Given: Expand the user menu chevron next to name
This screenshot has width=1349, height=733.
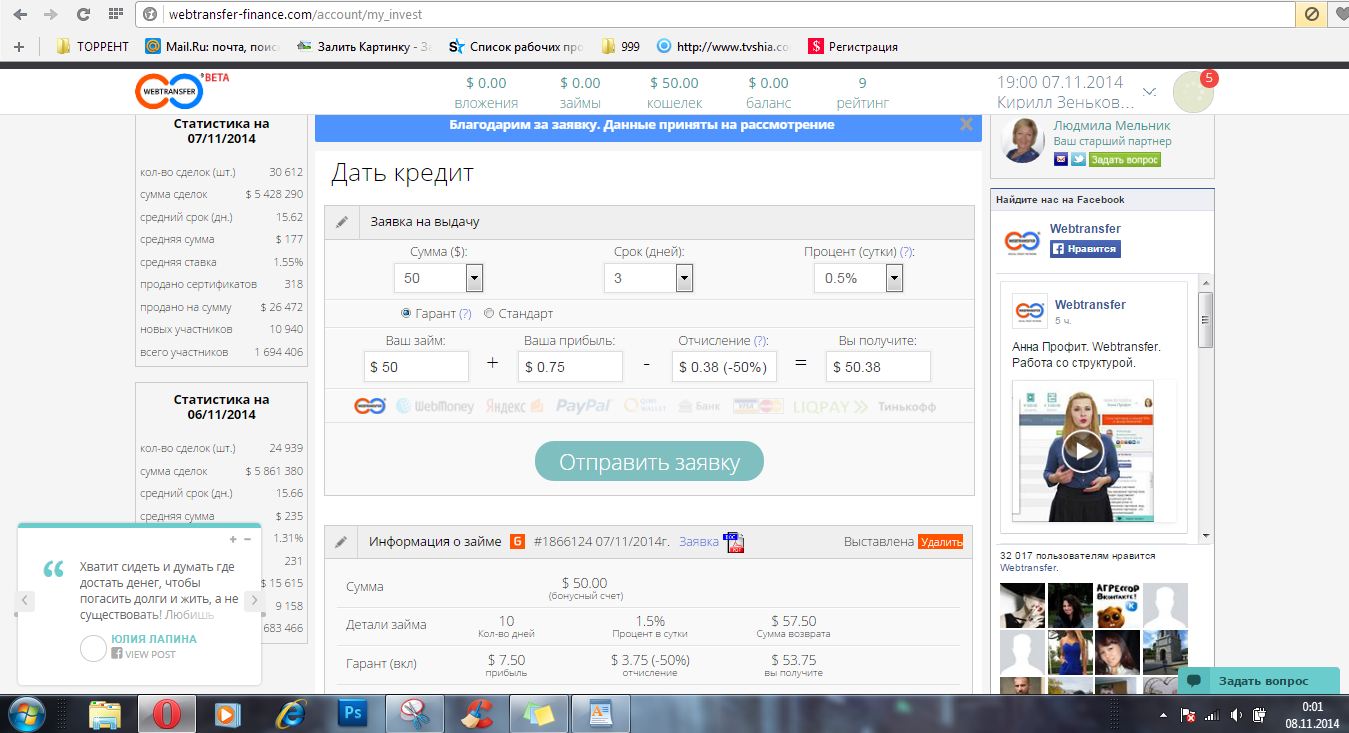Looking at the screenshot, I should pos(1150,92).
